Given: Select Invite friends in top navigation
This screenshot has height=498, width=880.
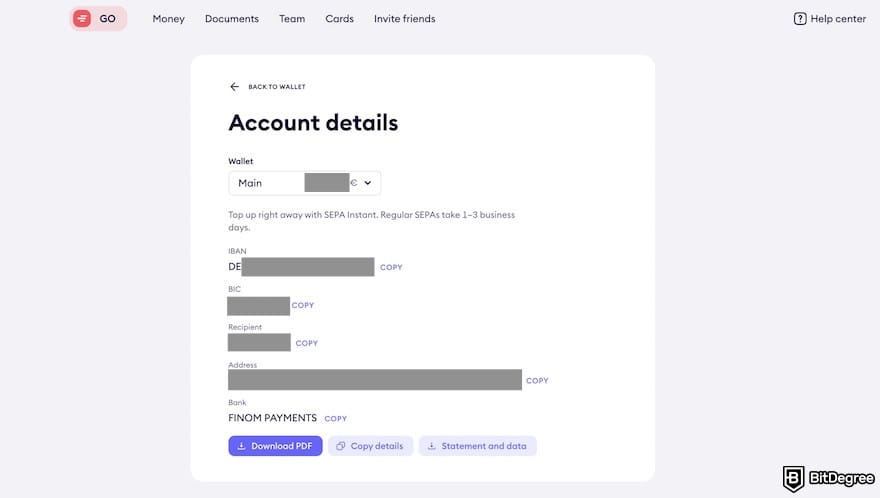Looking at the screenshot, I should click(x=405, y=19).
